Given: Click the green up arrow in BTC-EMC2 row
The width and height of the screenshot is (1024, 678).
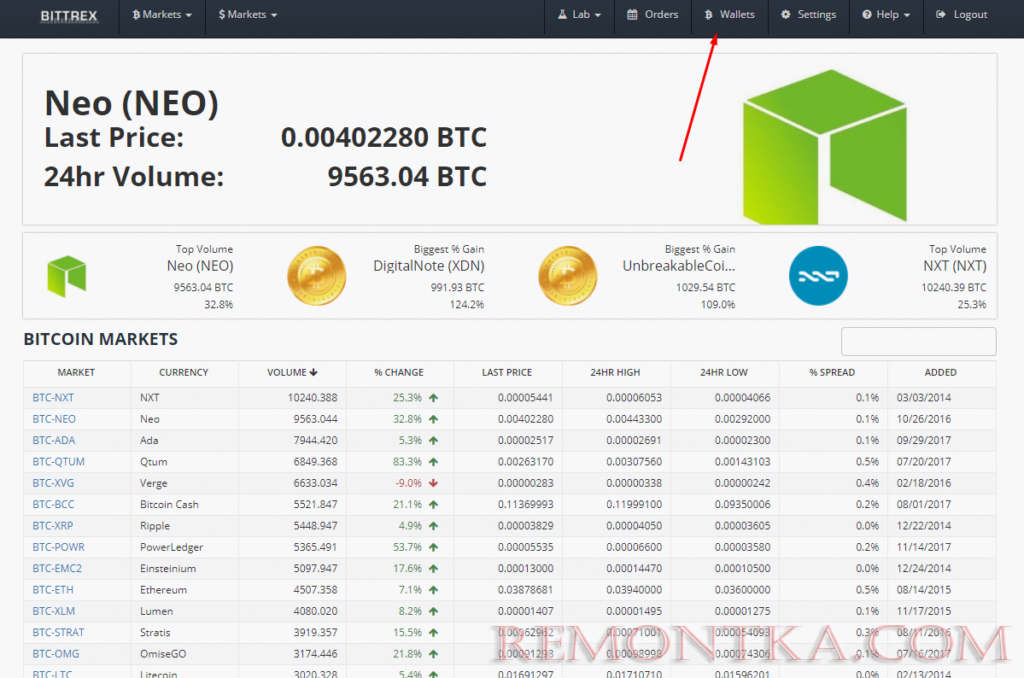Looking at the screenshot, I should tap(433, 568).
